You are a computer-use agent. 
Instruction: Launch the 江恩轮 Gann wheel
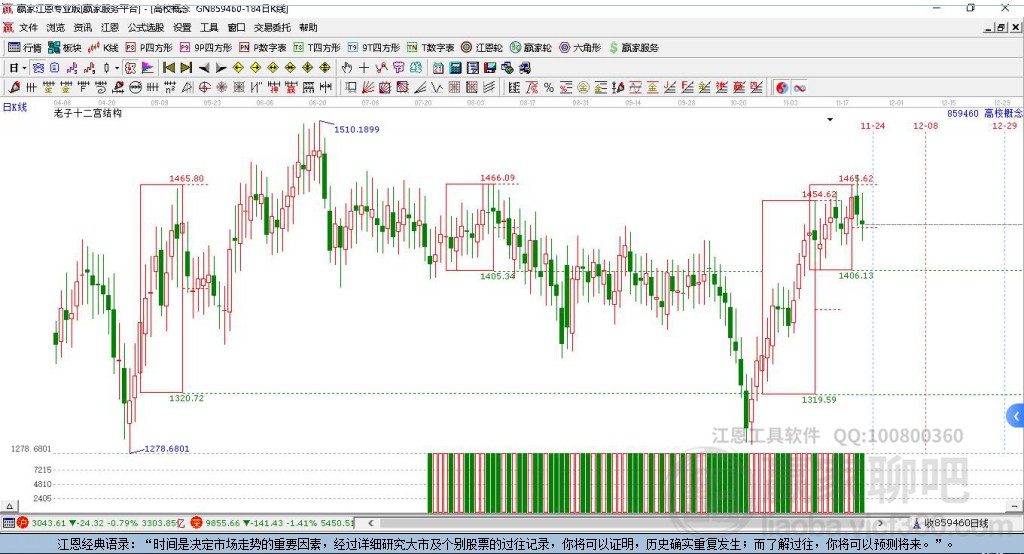[482, 48]
